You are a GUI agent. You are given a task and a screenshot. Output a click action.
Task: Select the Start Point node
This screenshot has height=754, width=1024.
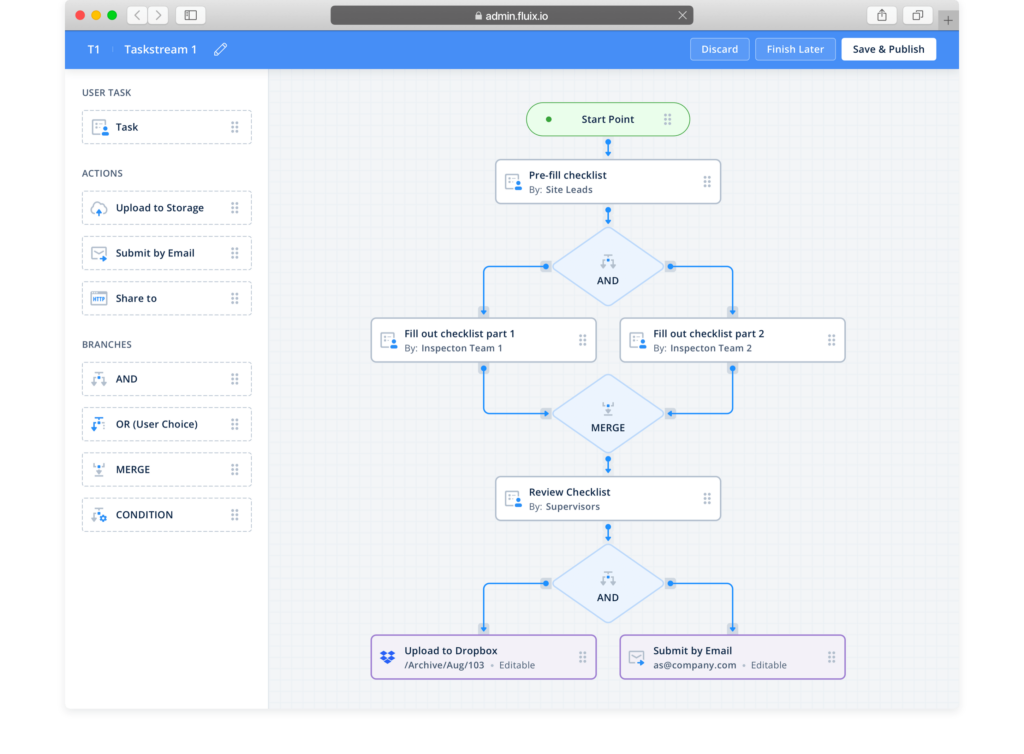[607, 119]
